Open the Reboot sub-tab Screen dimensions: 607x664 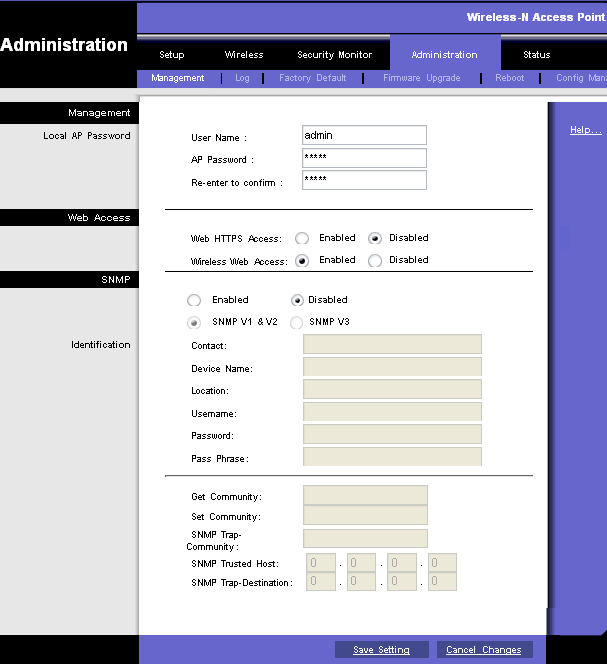pos(510,78)
